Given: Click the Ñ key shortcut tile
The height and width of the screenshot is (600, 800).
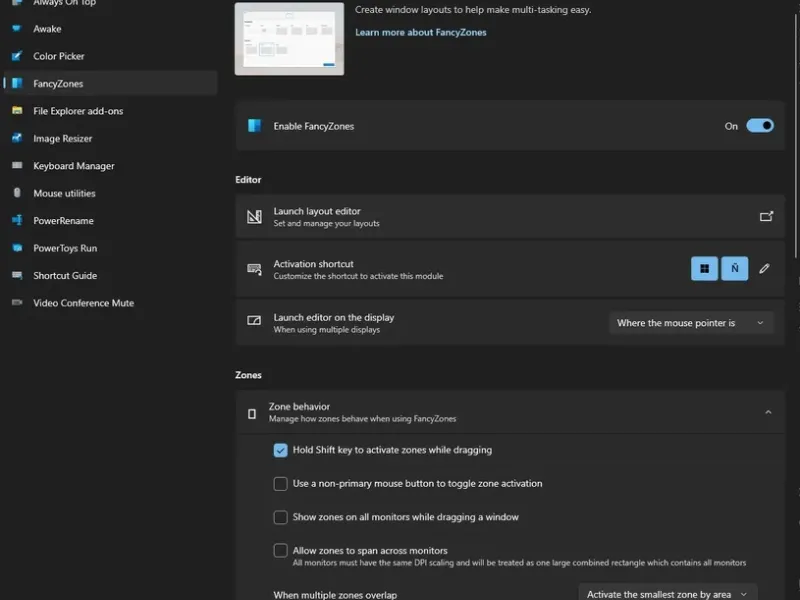Looking at the screenshot, I should tap(734, 268).
